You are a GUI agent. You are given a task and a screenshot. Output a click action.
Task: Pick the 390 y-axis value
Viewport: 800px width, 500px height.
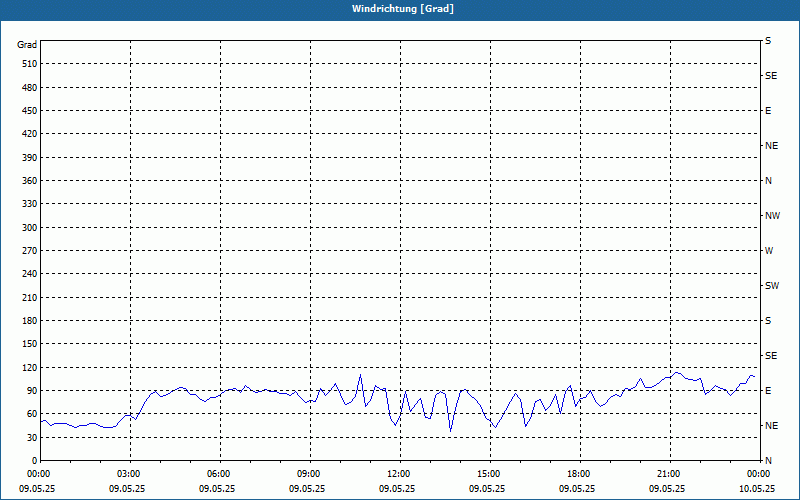pos(30,158)
